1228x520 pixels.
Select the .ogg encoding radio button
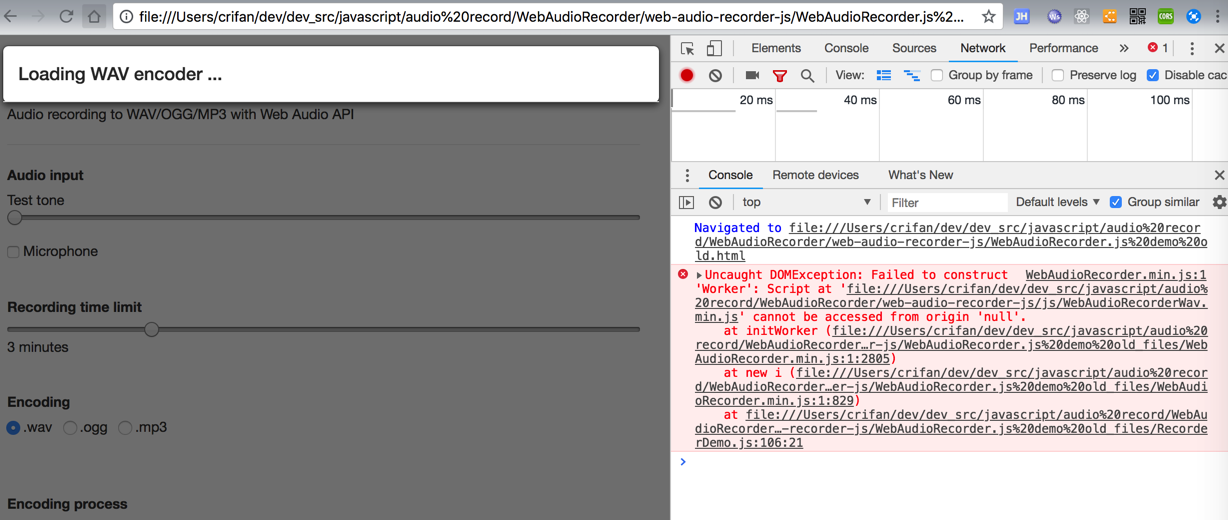[70, 428]
